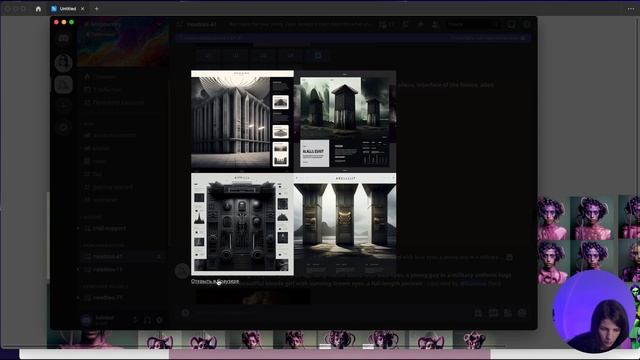Select the Untitled tab in the top bar
Screen dimensions: 640x360
point(67,9)
